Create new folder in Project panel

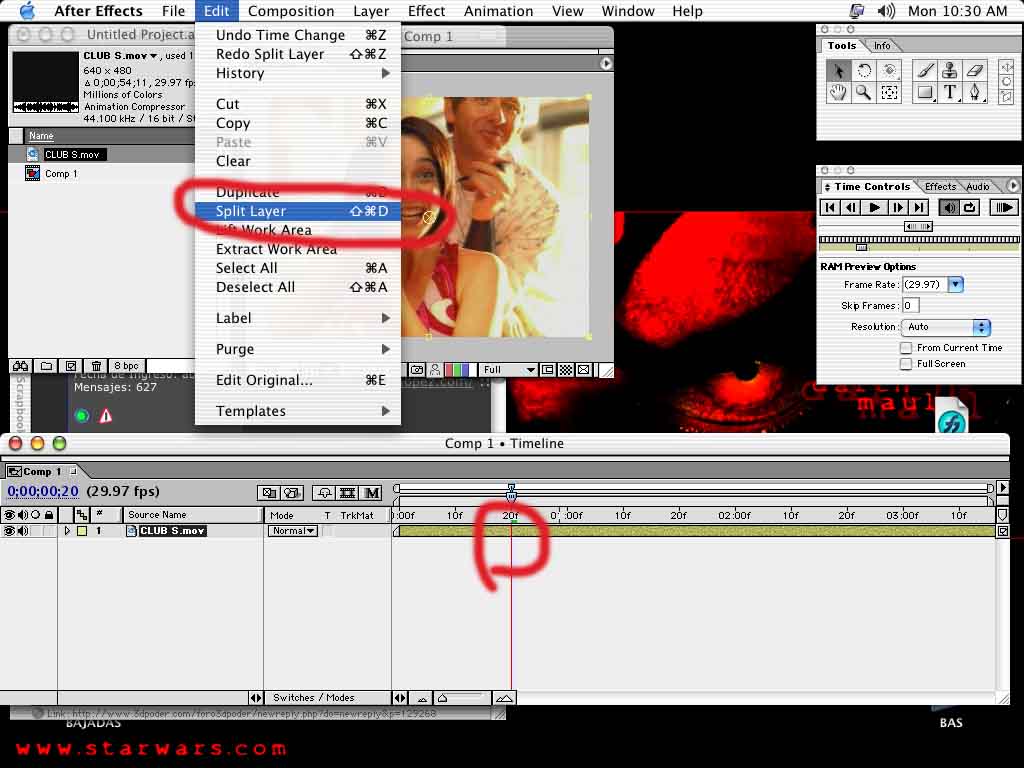pyautogui.click(x=46, y=366)
